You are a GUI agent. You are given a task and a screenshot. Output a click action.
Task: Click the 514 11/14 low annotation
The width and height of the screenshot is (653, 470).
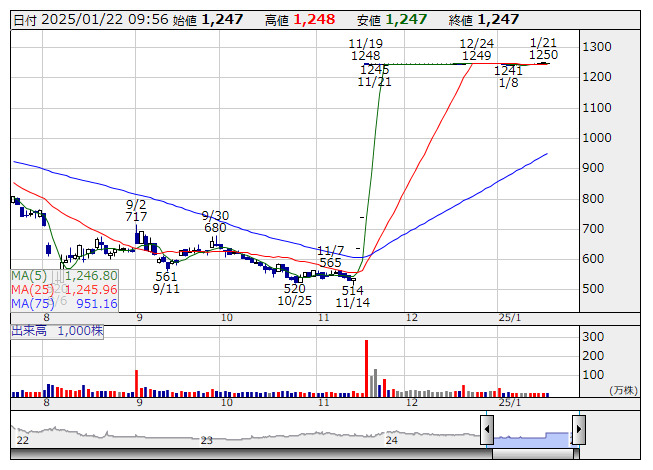[352, 296]
